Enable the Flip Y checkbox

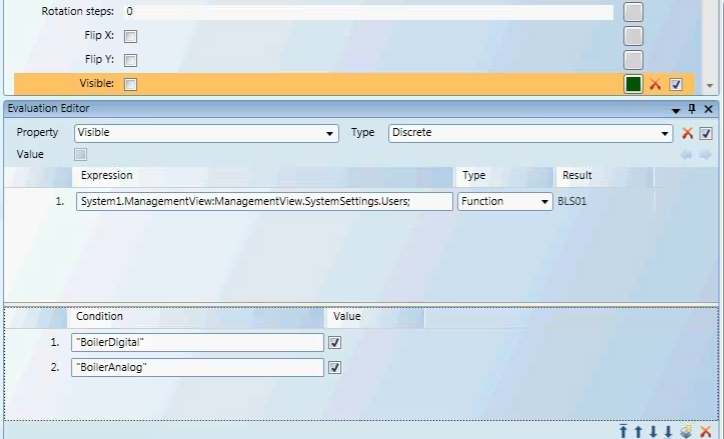pos(131,60)
